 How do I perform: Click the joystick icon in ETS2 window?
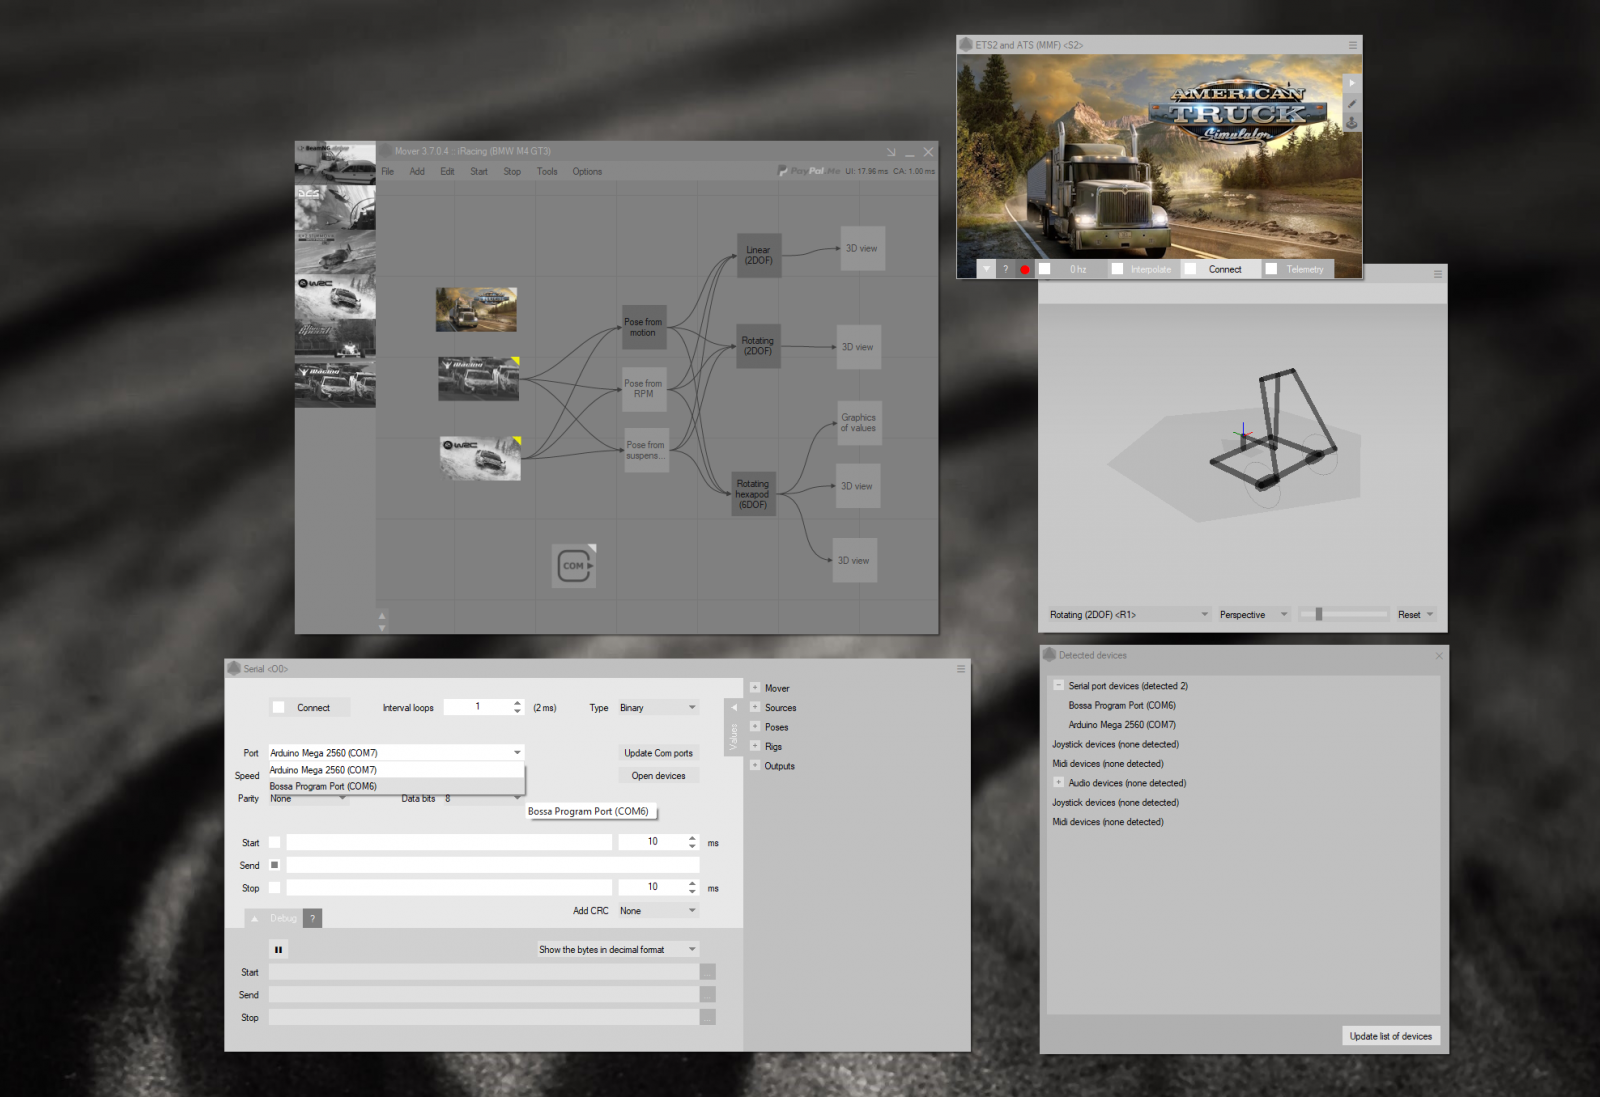coord(1352,123)
